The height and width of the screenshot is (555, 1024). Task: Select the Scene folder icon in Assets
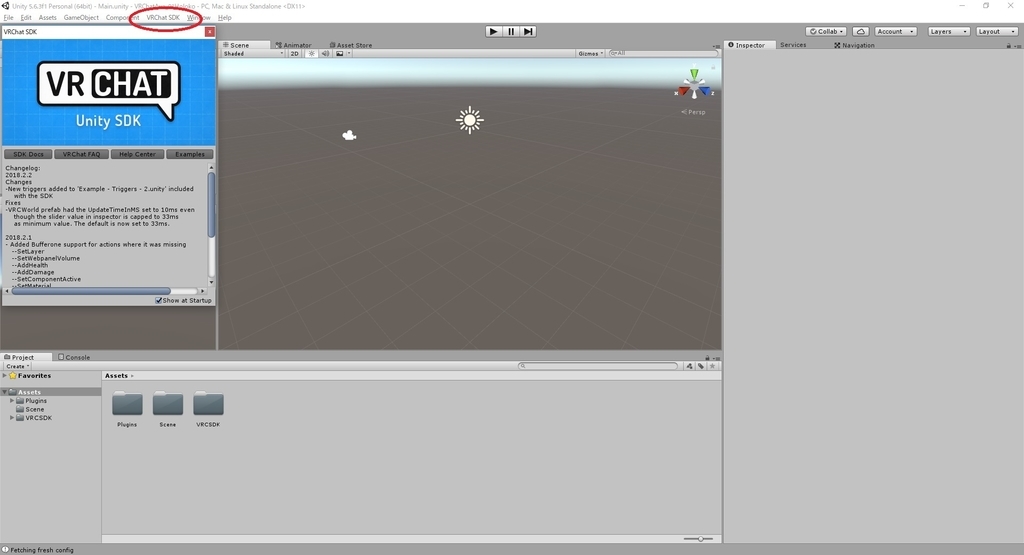click(x=168, y=404)
